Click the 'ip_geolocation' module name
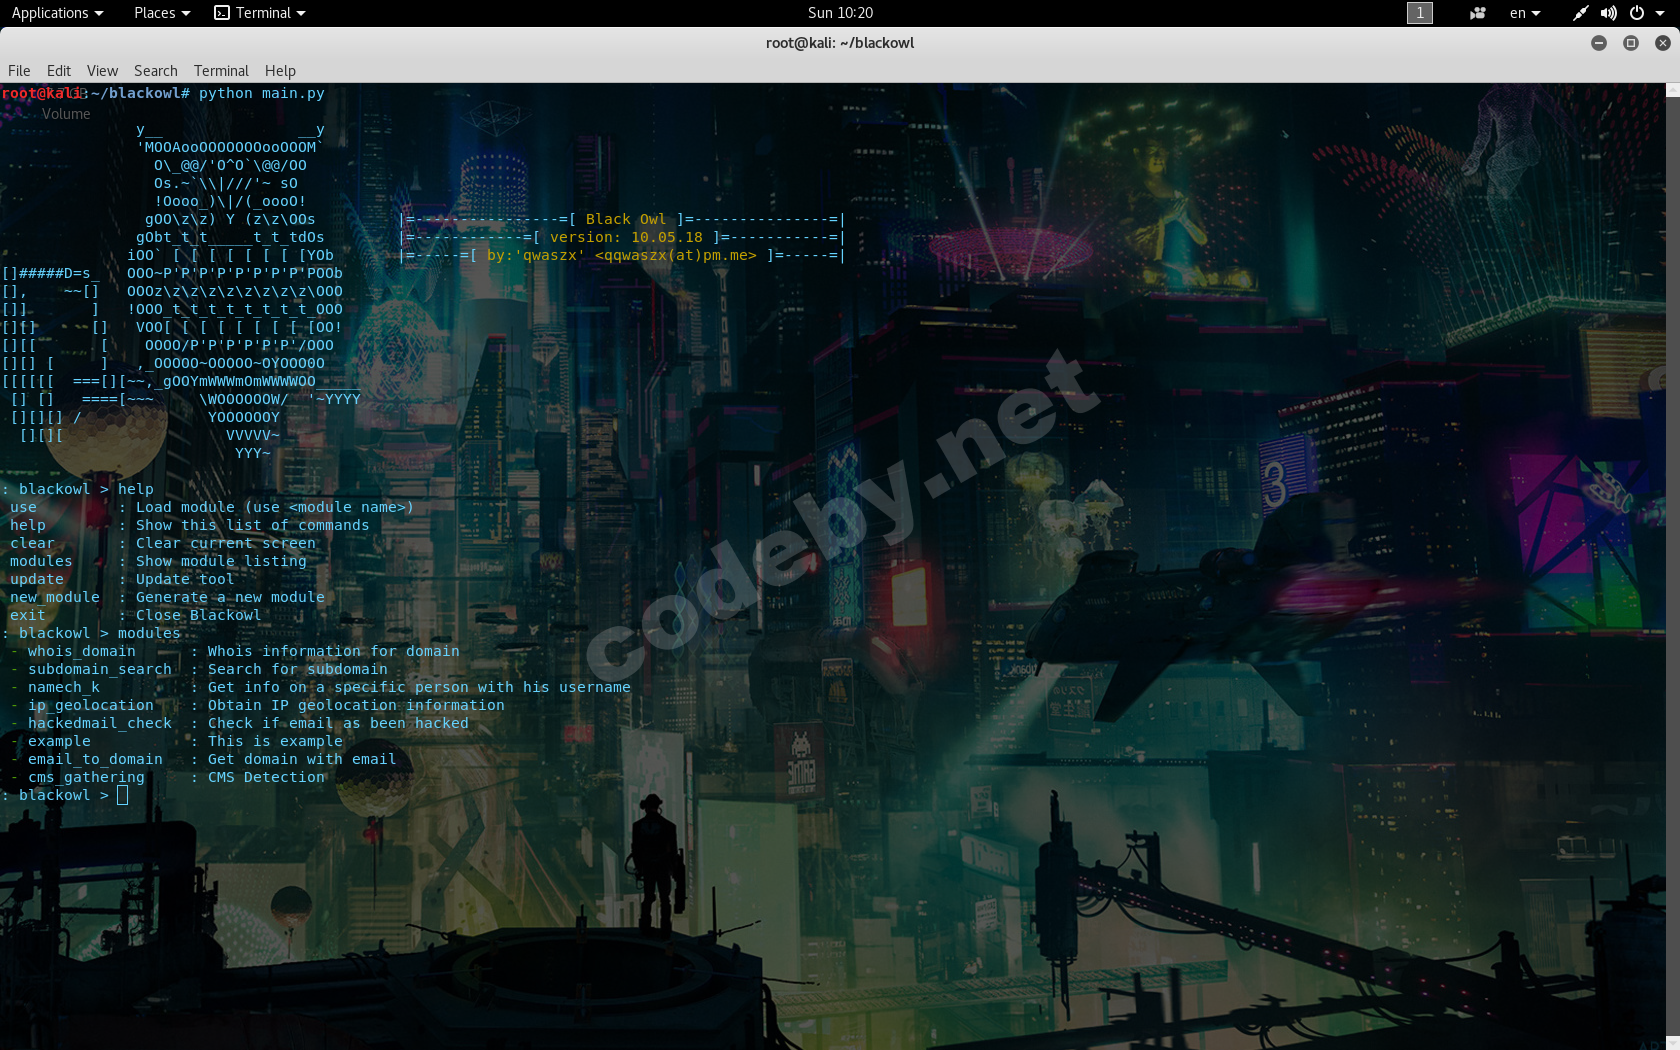This screenshot has height=1050, width=1680. (91, 705)
